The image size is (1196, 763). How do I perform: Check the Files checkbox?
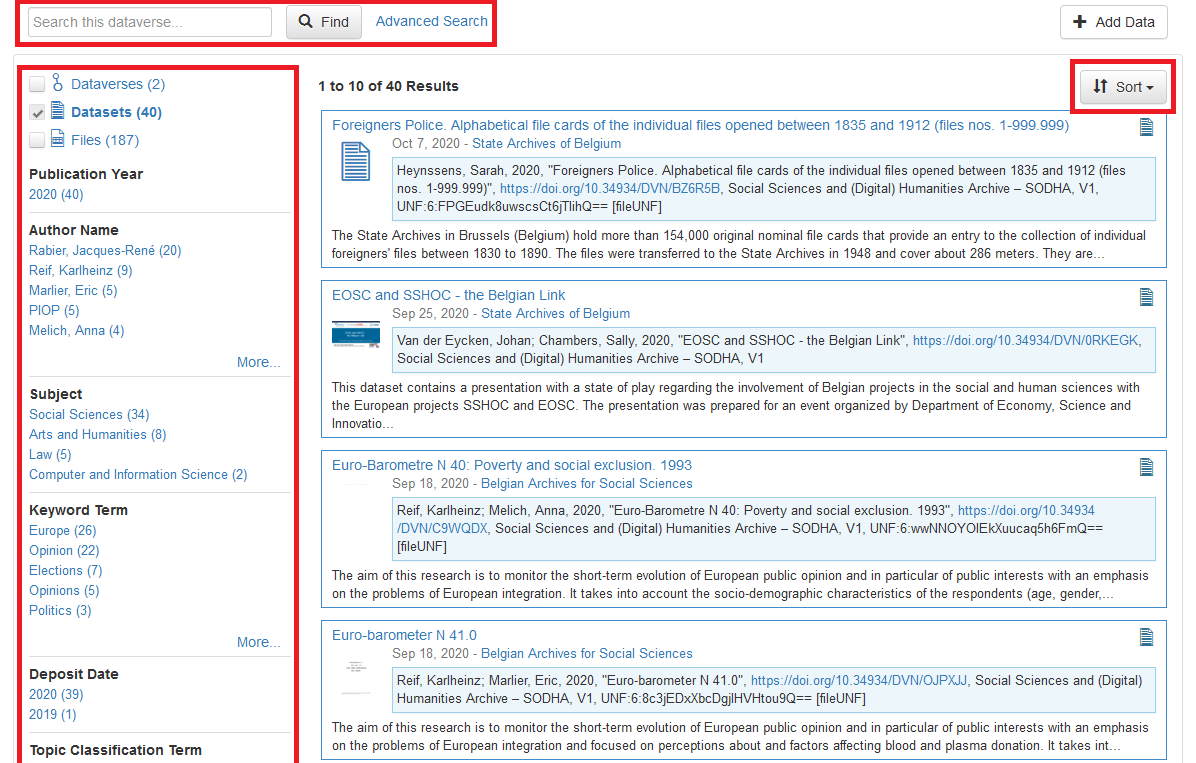37,140
